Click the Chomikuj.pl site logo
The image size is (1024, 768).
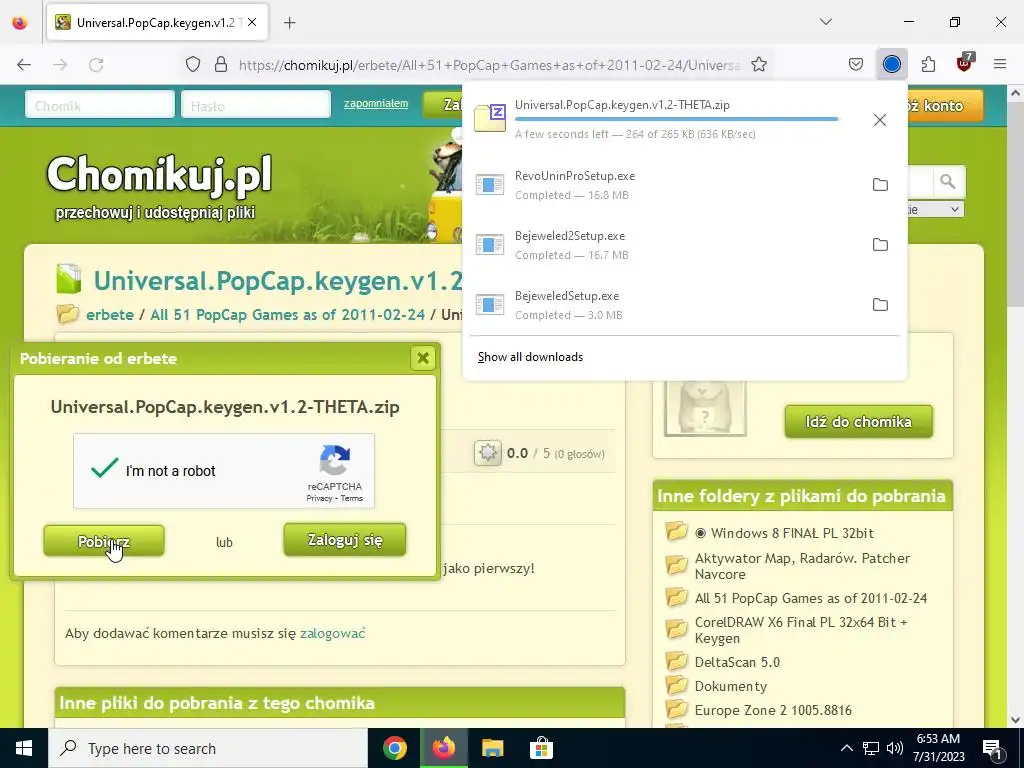(159, 186)
